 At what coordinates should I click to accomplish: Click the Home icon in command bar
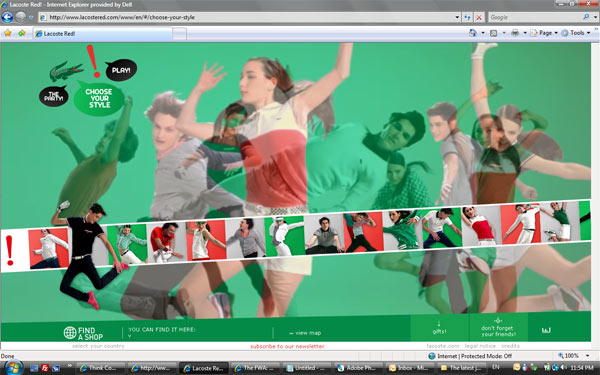click(473, 33)
